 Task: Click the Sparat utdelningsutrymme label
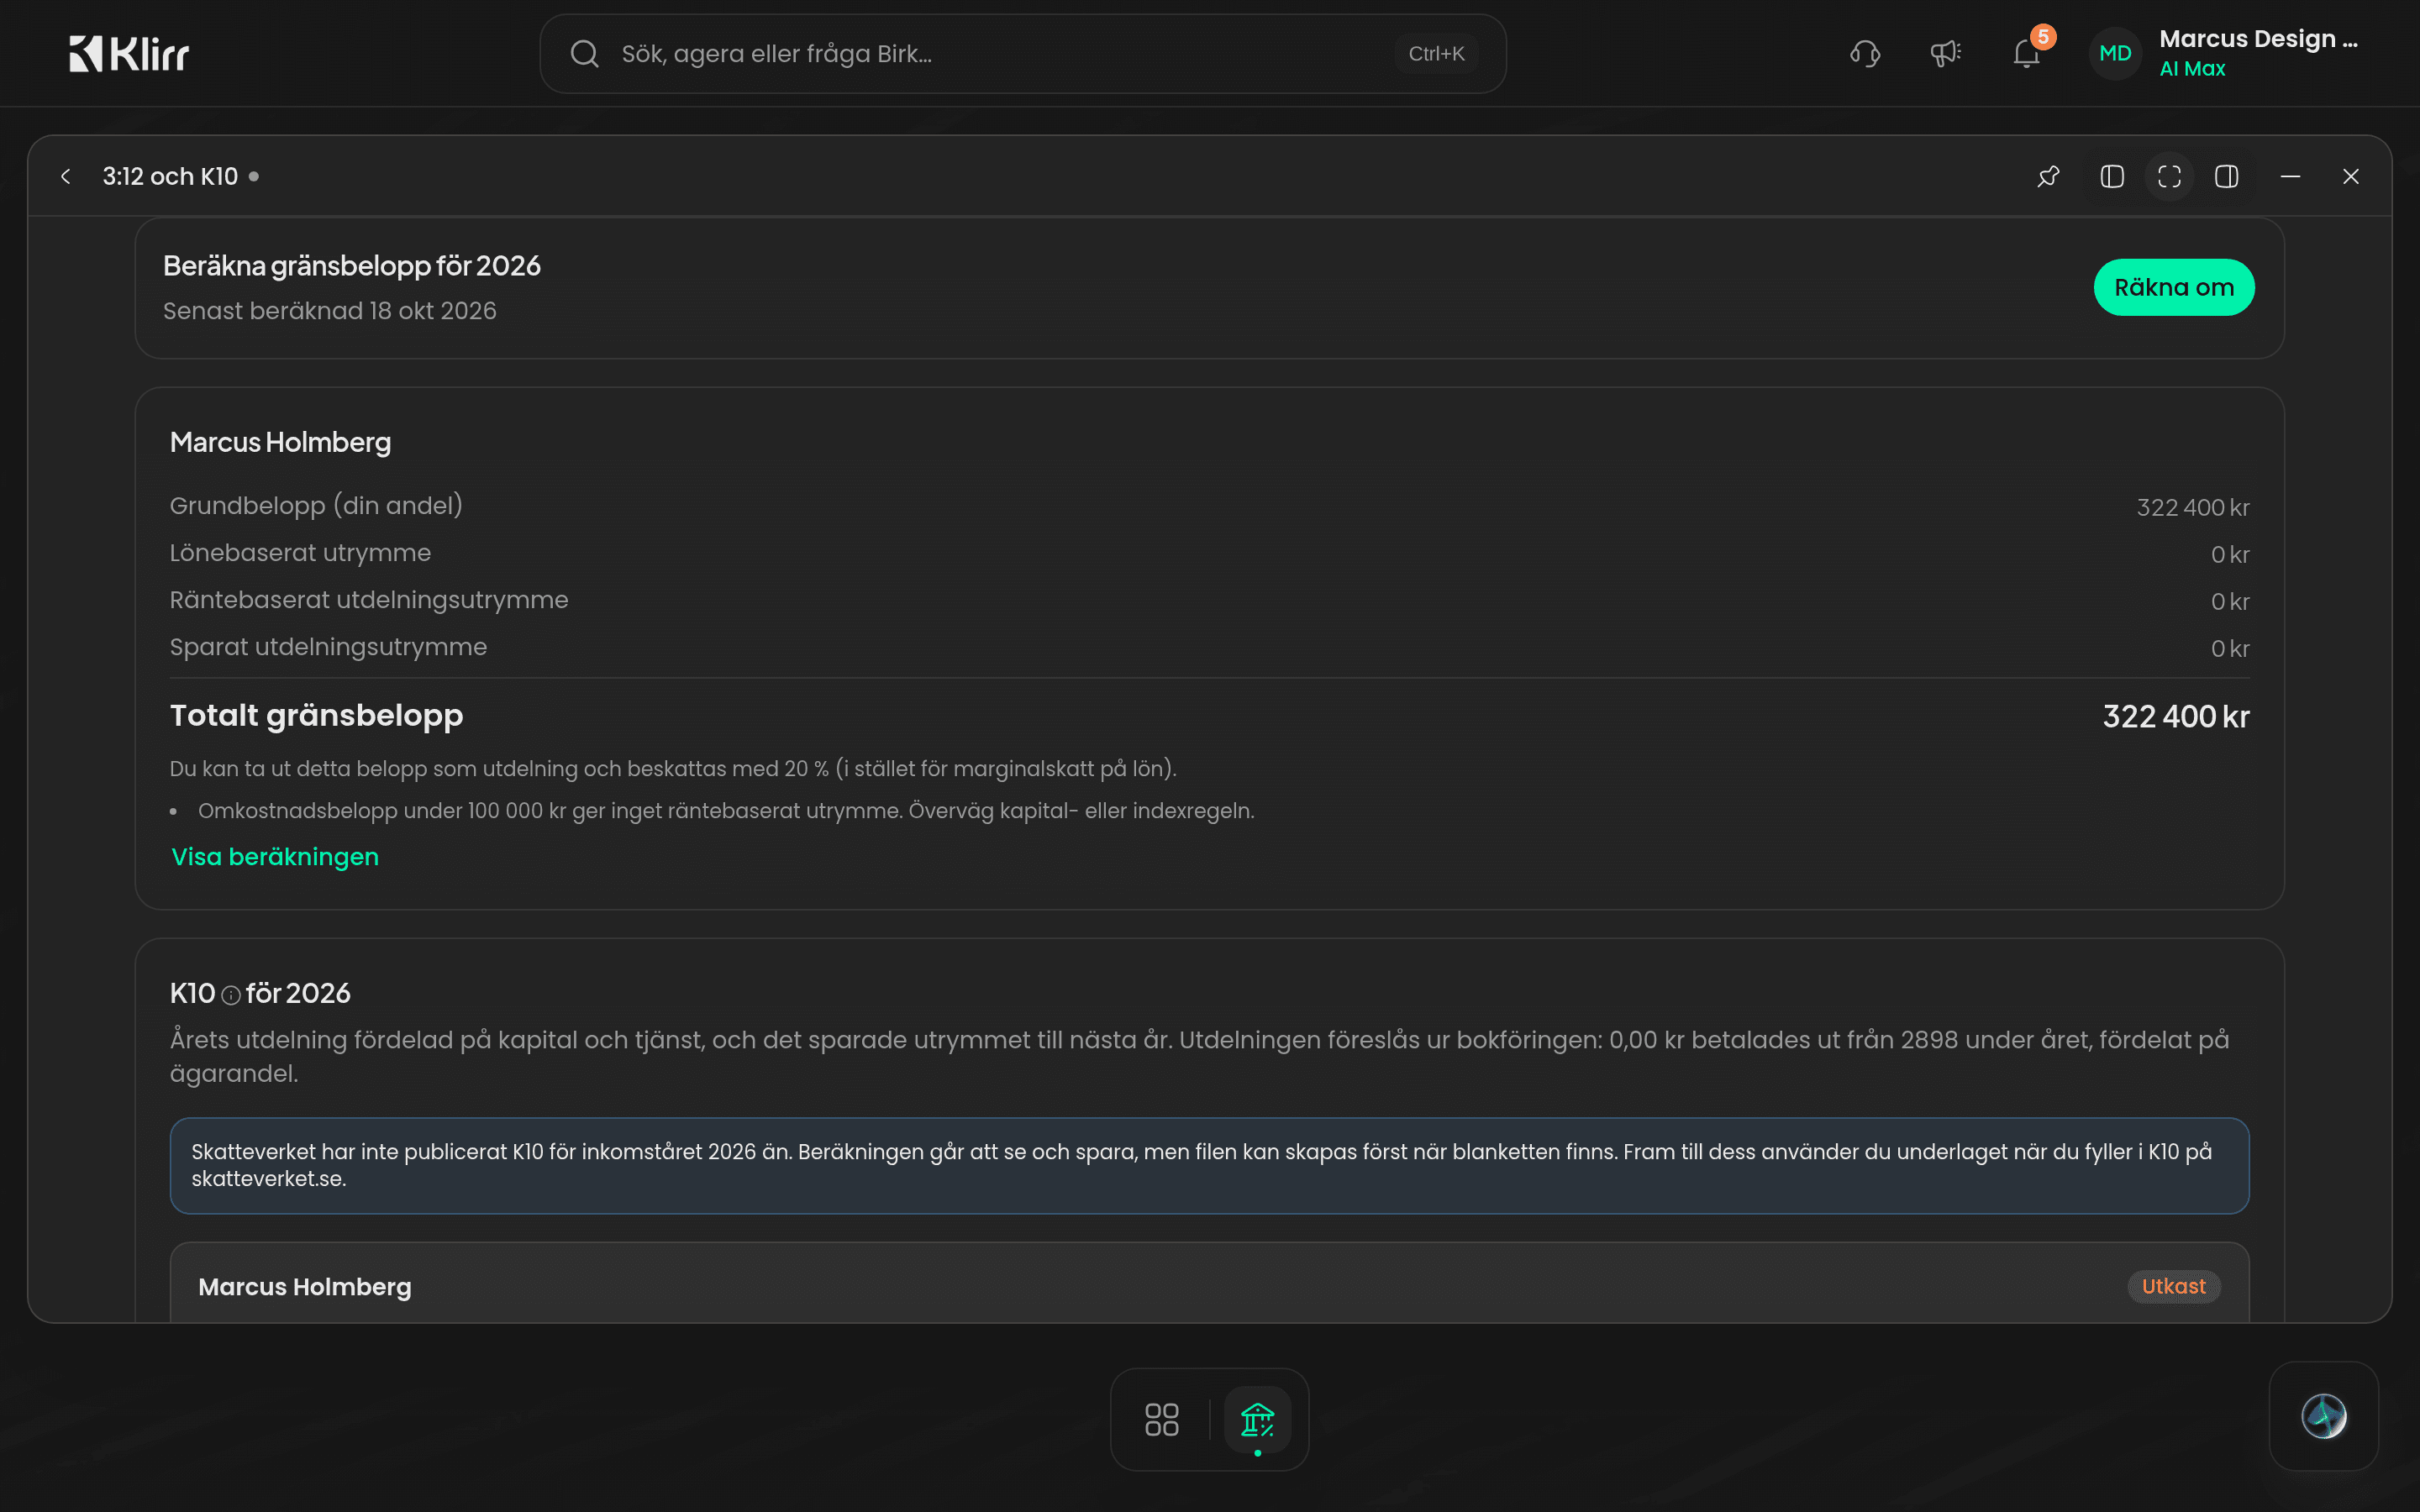pyautogui.click(x=328, y=647)
